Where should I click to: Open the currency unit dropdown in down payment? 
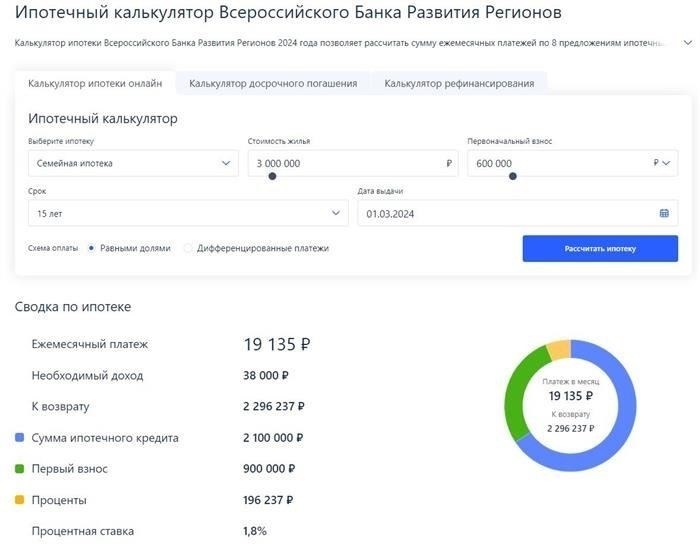pyautogui.click(x=662, y=163)
